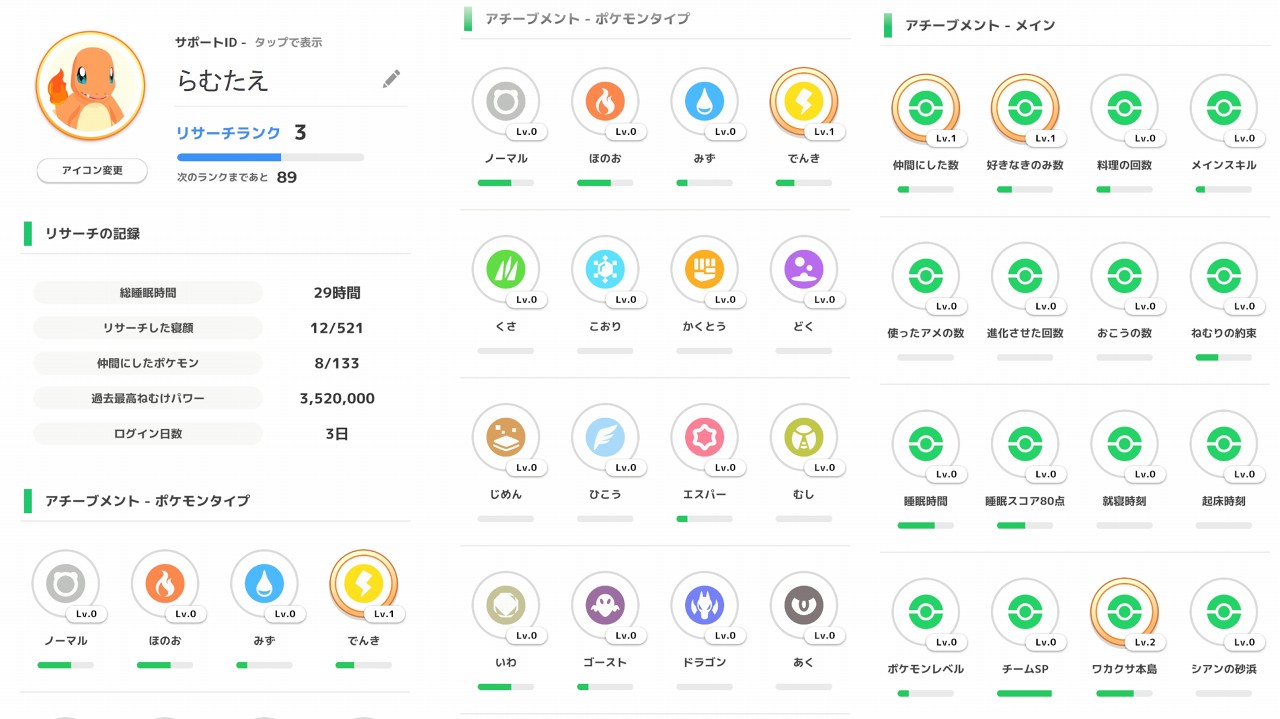This screenshot has width=1280, height=719.
Task: Click the pencil icon to edit the name
Action: [x=391, y=79]
